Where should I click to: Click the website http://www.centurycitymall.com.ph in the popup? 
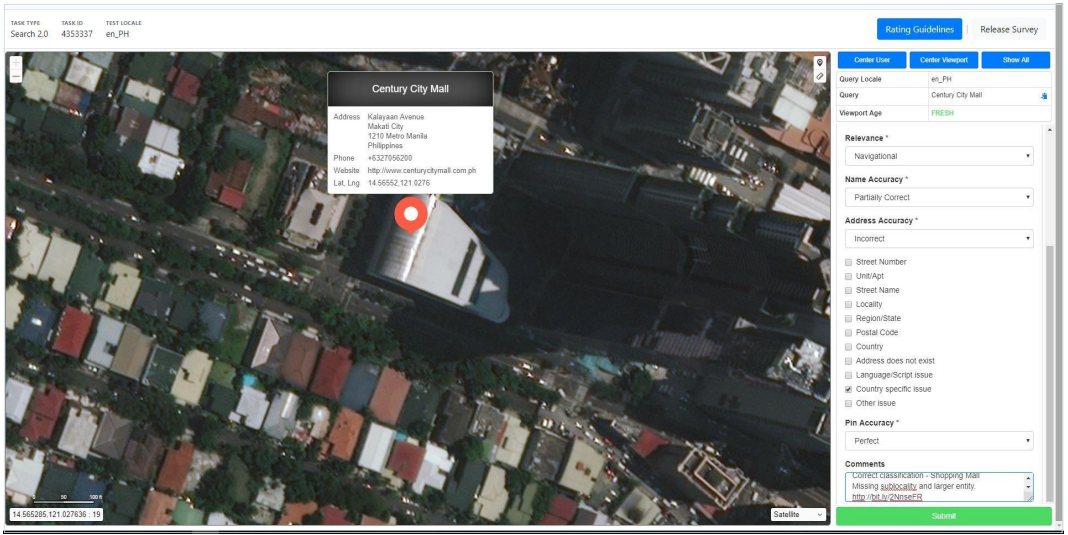point(422,170)
